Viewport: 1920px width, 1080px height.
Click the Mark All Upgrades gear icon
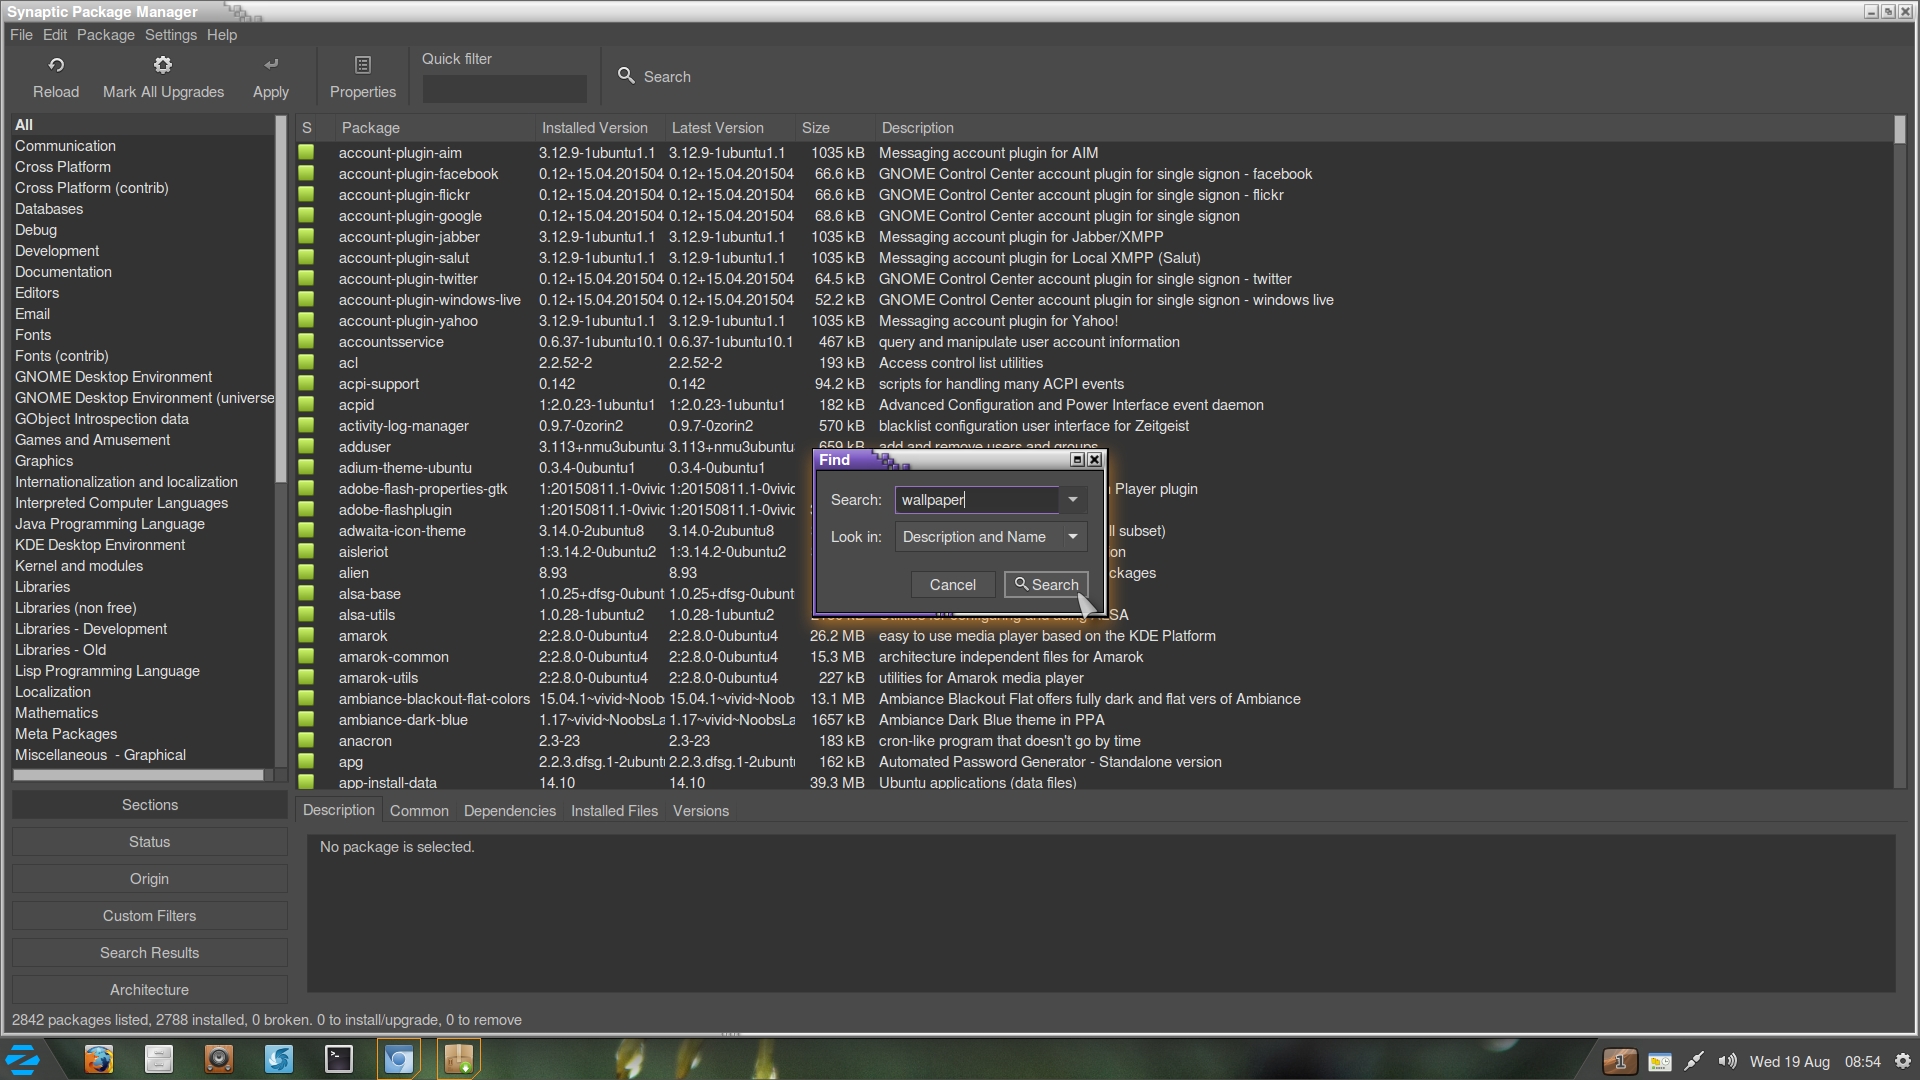coord(163,65)
